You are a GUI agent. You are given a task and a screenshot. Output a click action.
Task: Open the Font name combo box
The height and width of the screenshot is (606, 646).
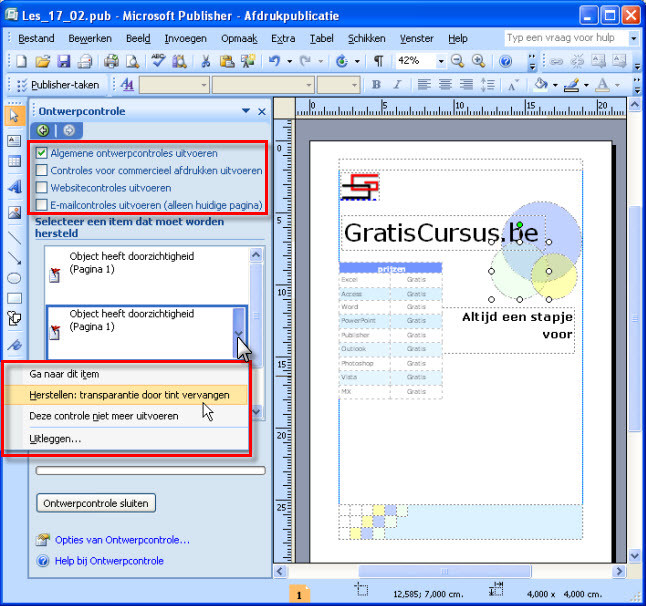point(263,85)
